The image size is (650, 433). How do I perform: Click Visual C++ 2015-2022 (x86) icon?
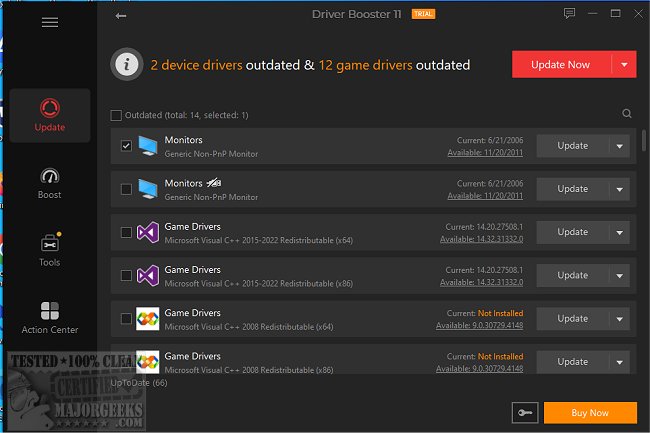click(148, 276)
